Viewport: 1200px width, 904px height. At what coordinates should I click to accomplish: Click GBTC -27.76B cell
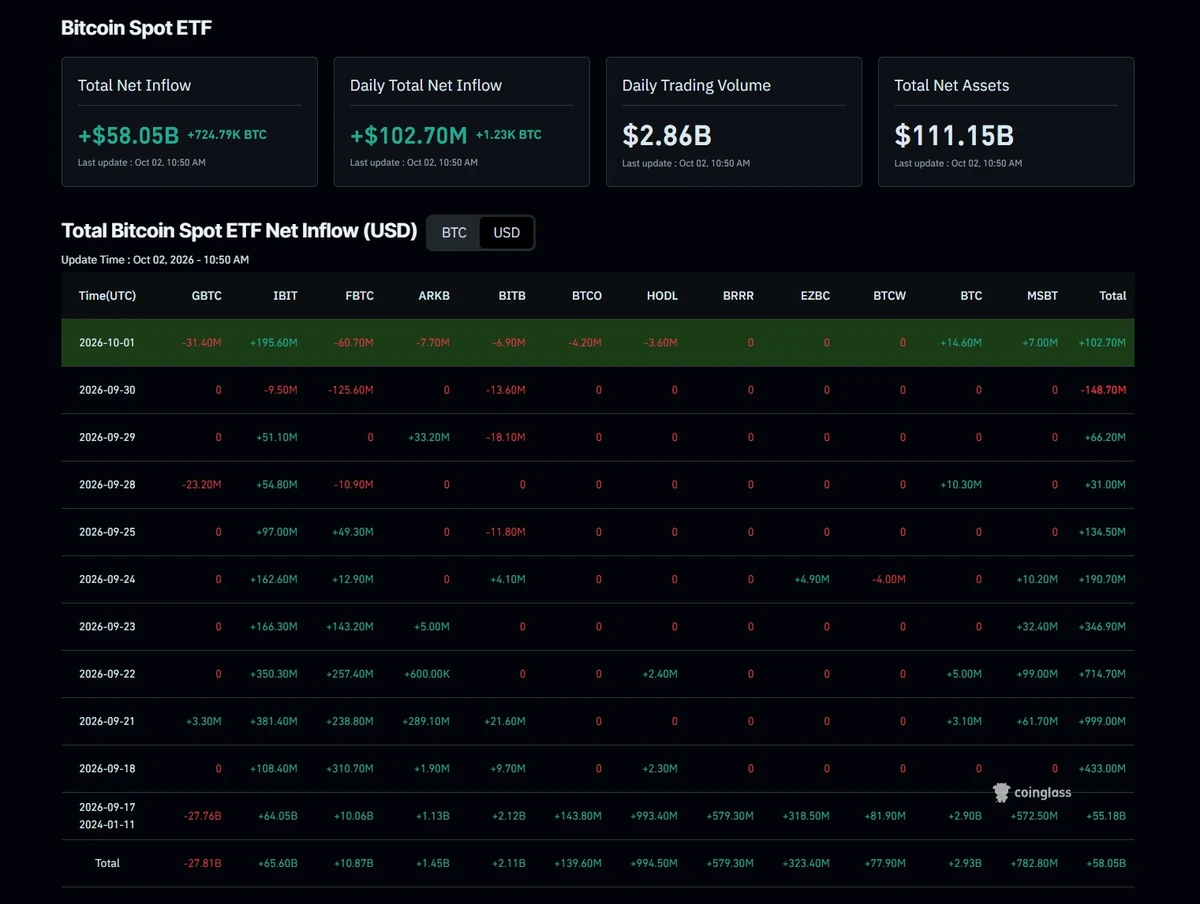pyautogui.click(x=203, y=816)
